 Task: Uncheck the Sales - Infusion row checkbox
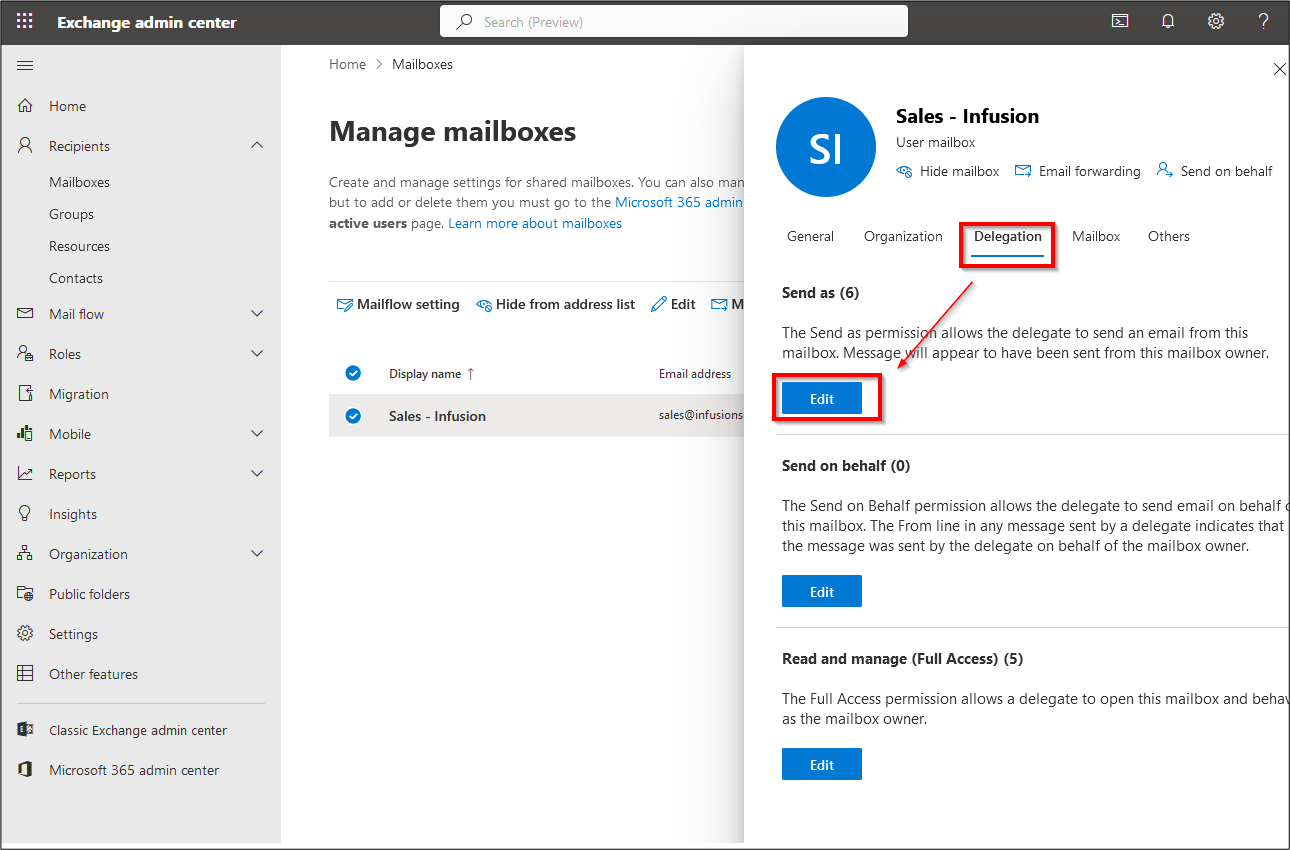click(x=353, y=416)
